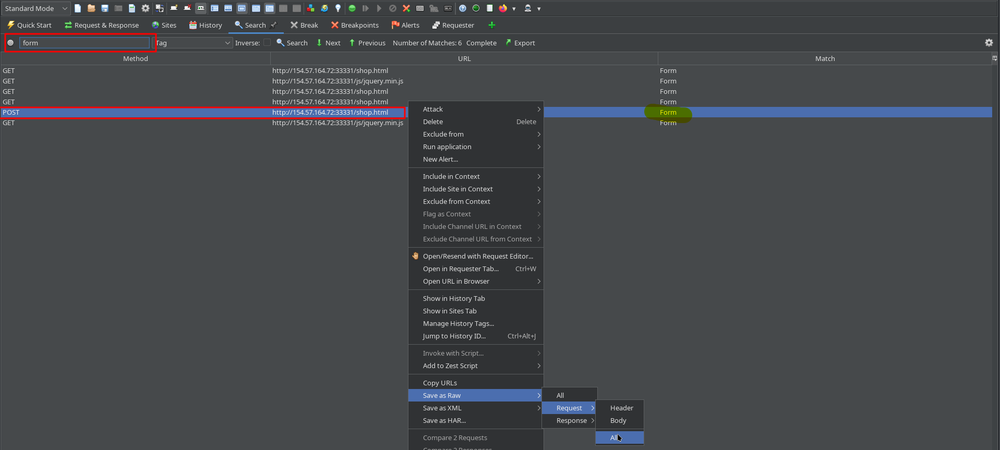Screen dimensions: 1000x450
Task: Click the green circle icon beside the help icon
Action: (x=476, y=8)
